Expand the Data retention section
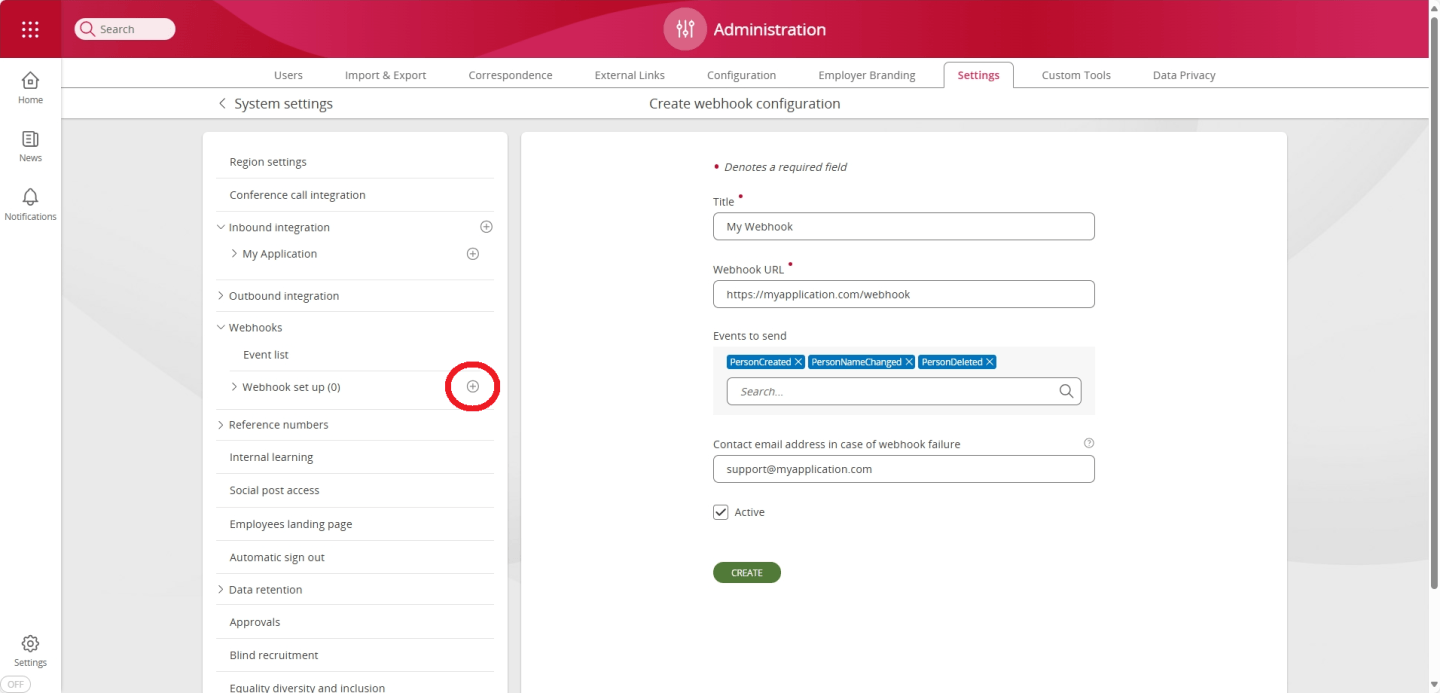1440x693 pixels. tap(220, 589)
